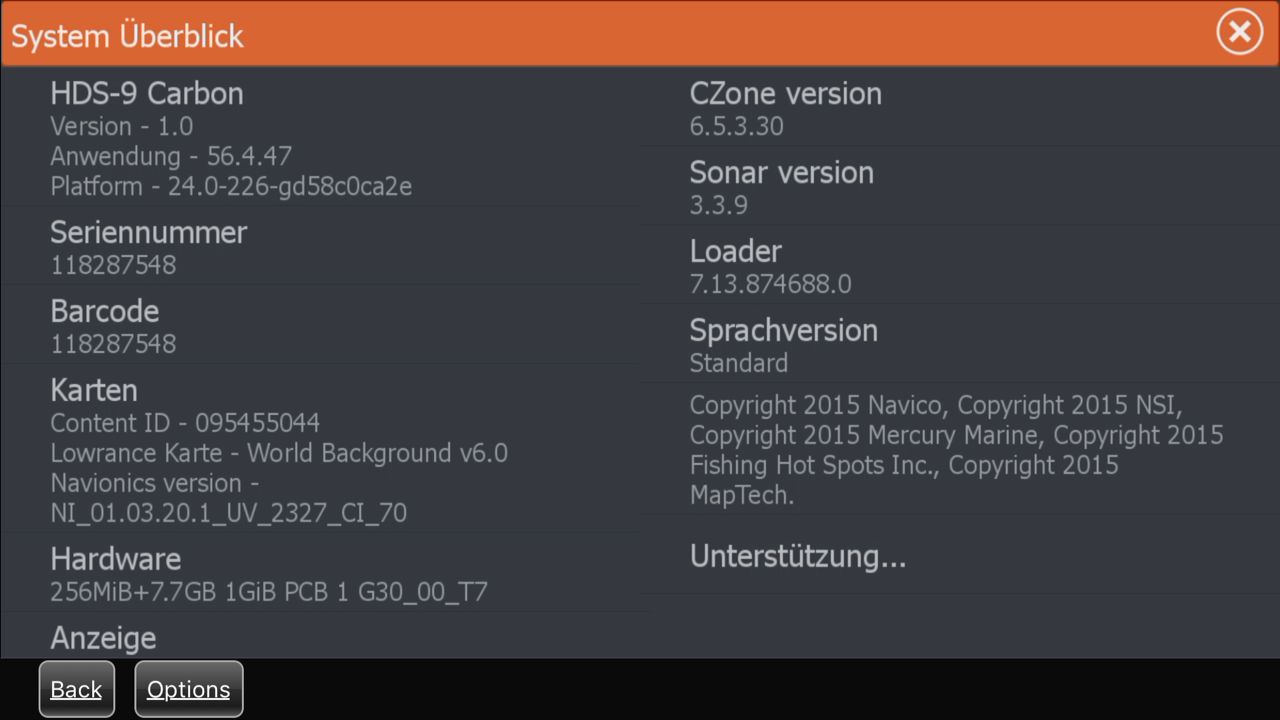
Task: Tap the Platform version line
Action: click(231, 186)
